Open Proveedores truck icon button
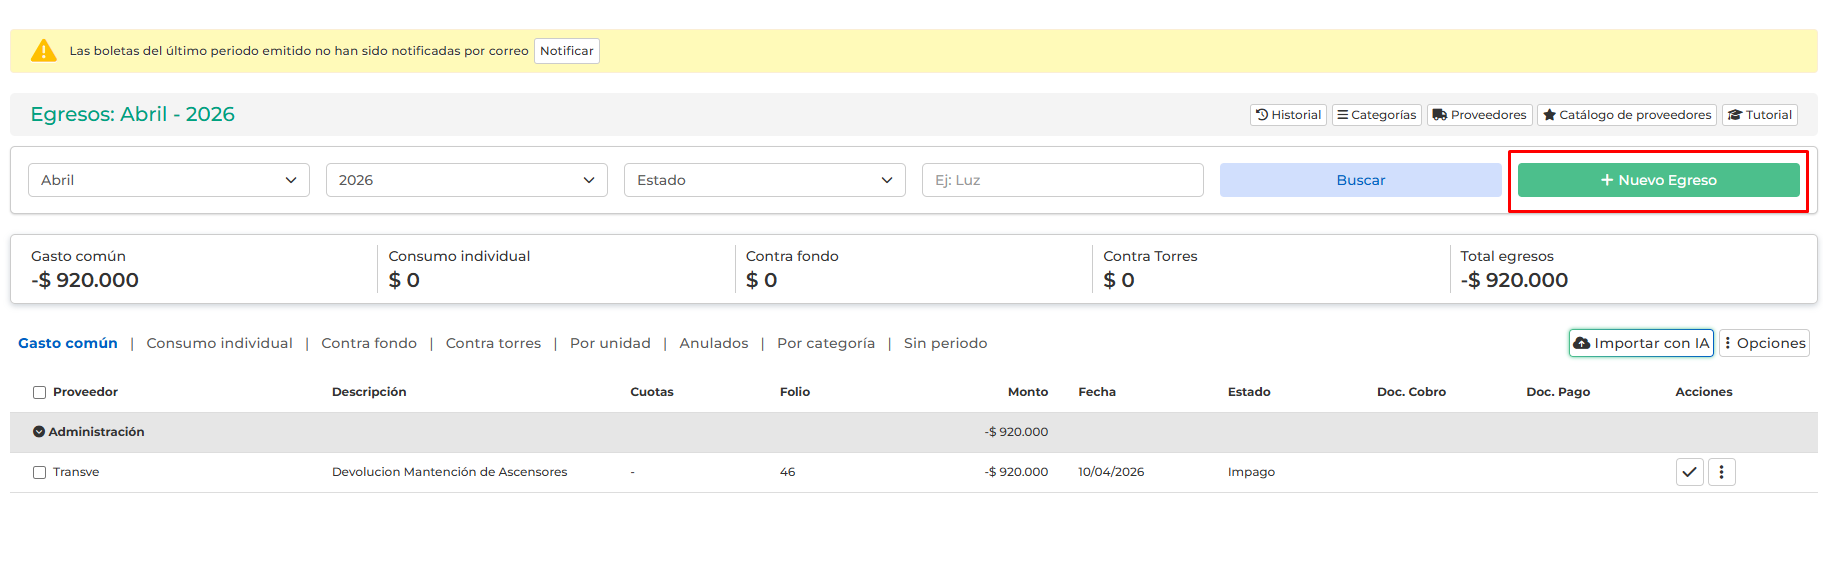 1479,115
